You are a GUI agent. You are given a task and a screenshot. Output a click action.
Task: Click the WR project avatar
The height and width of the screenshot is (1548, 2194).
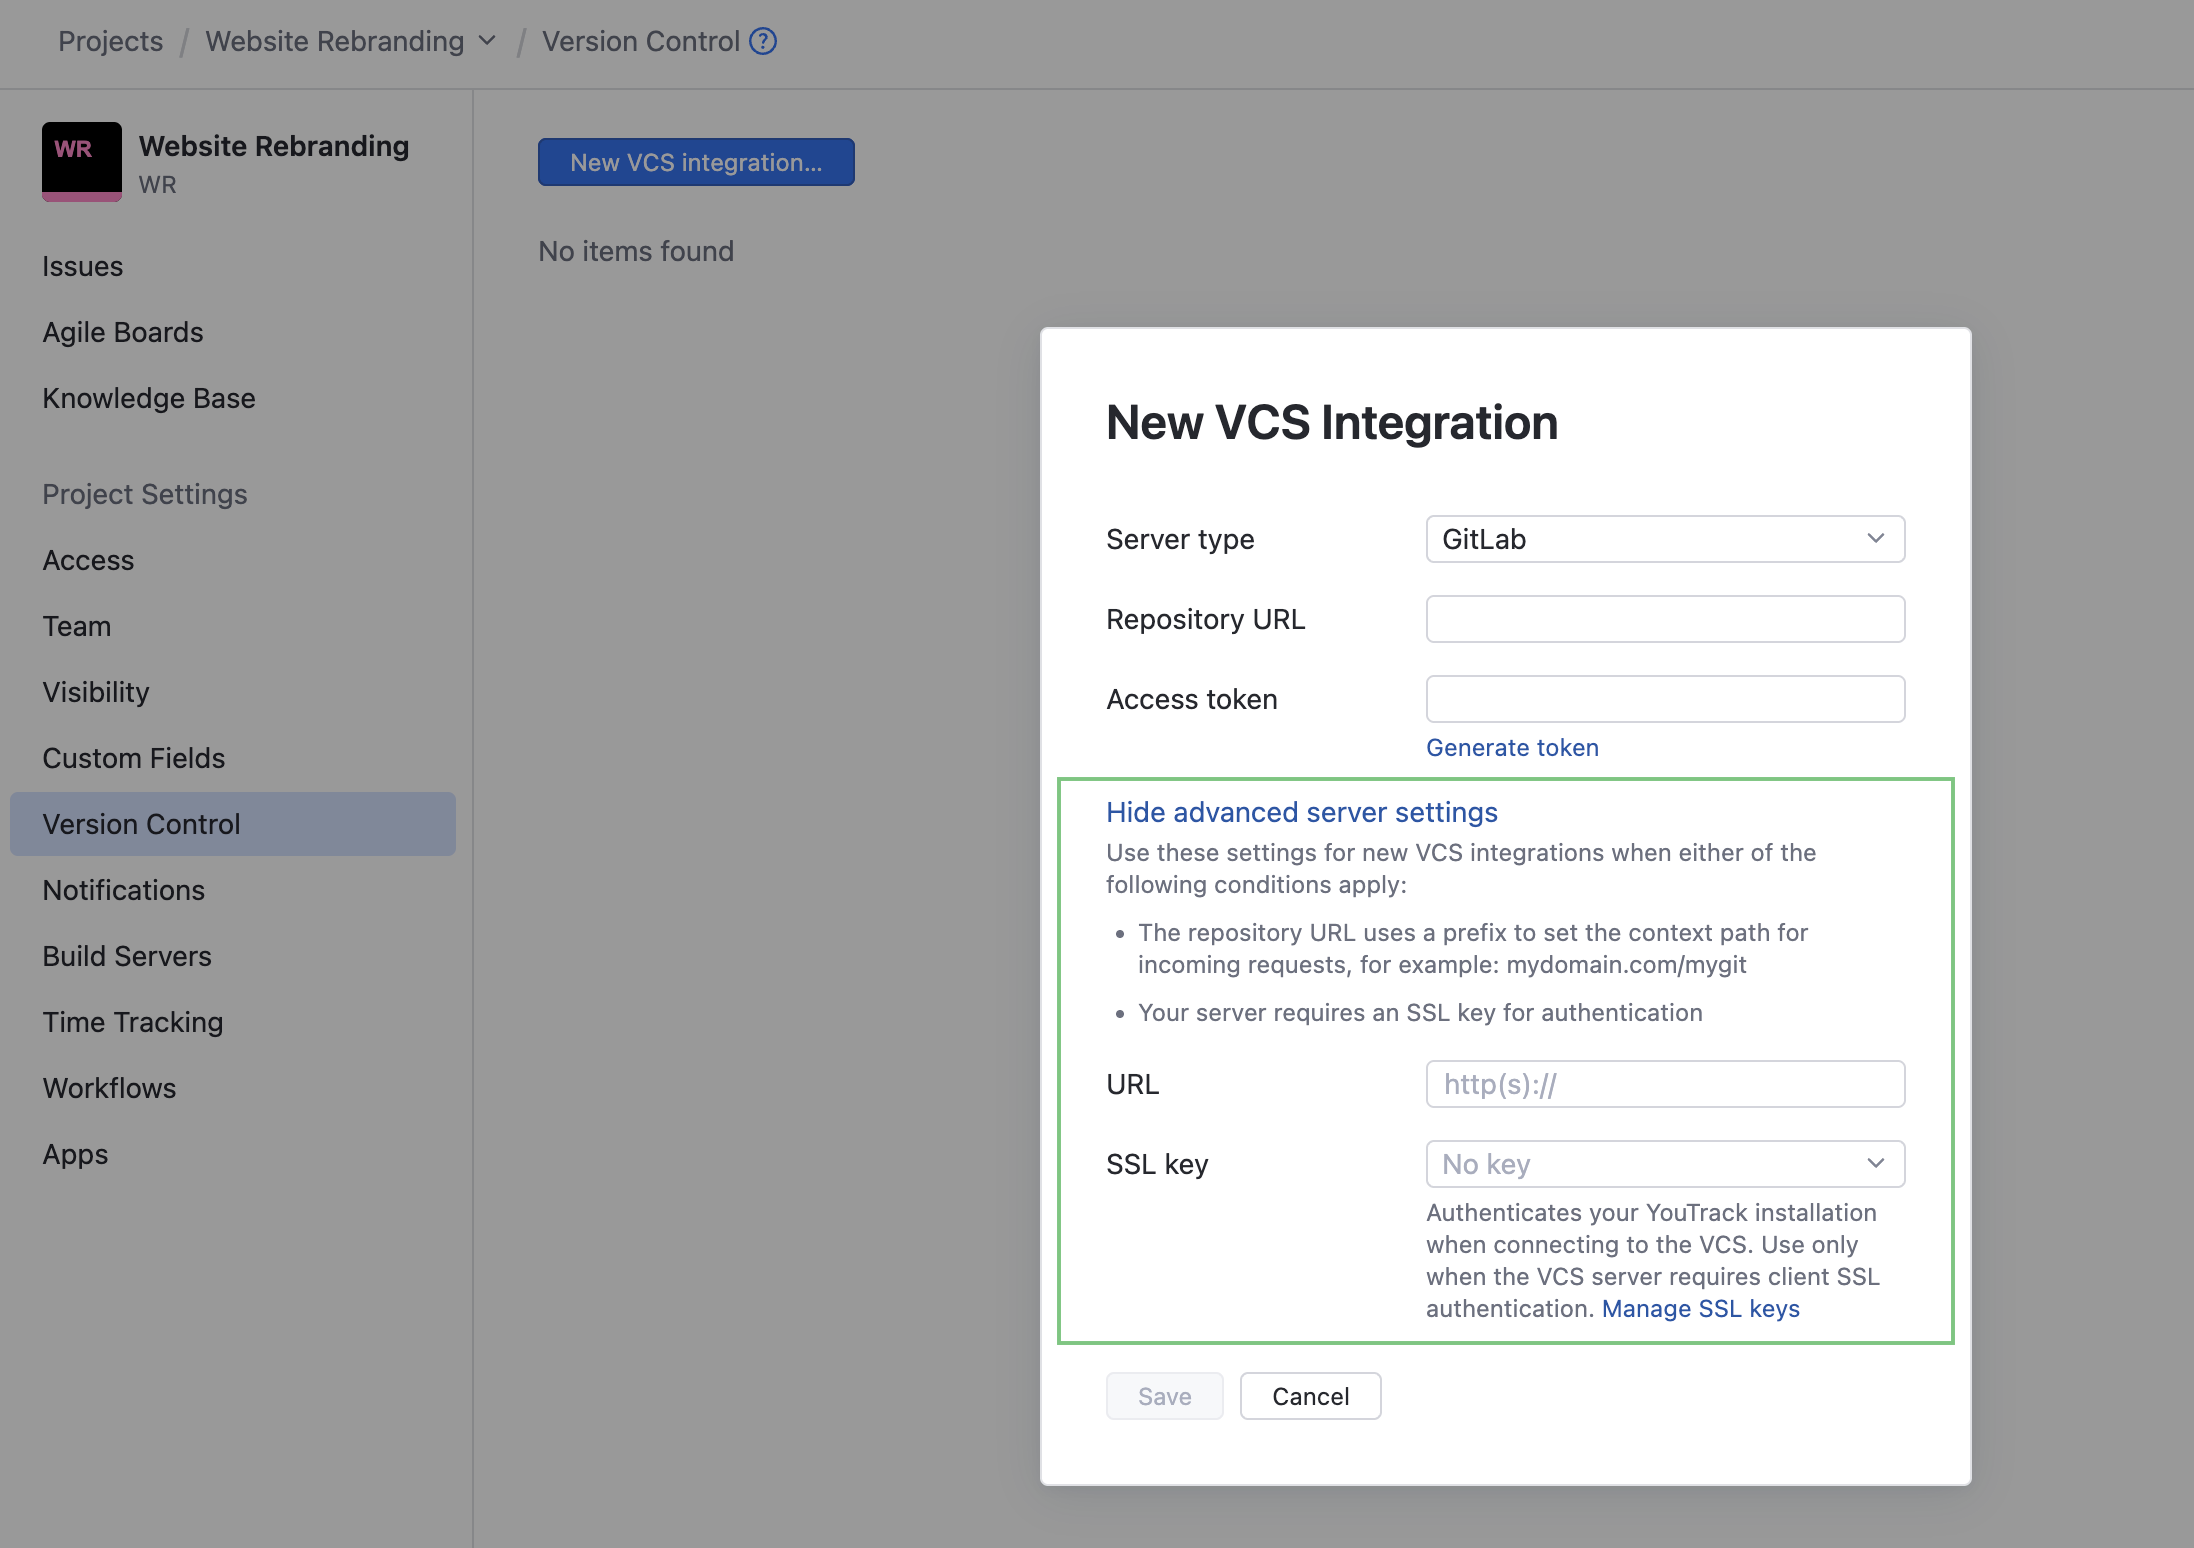pos(81,161)
